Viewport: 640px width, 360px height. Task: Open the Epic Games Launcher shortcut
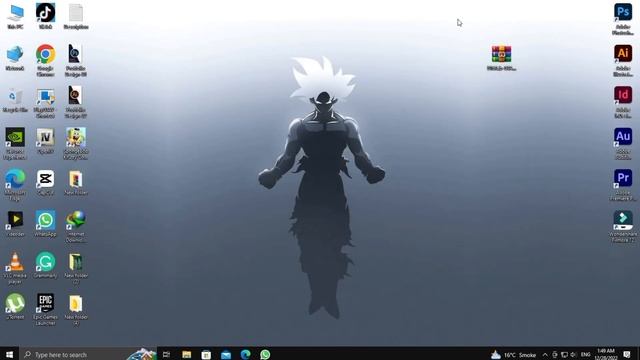(45, 309)
